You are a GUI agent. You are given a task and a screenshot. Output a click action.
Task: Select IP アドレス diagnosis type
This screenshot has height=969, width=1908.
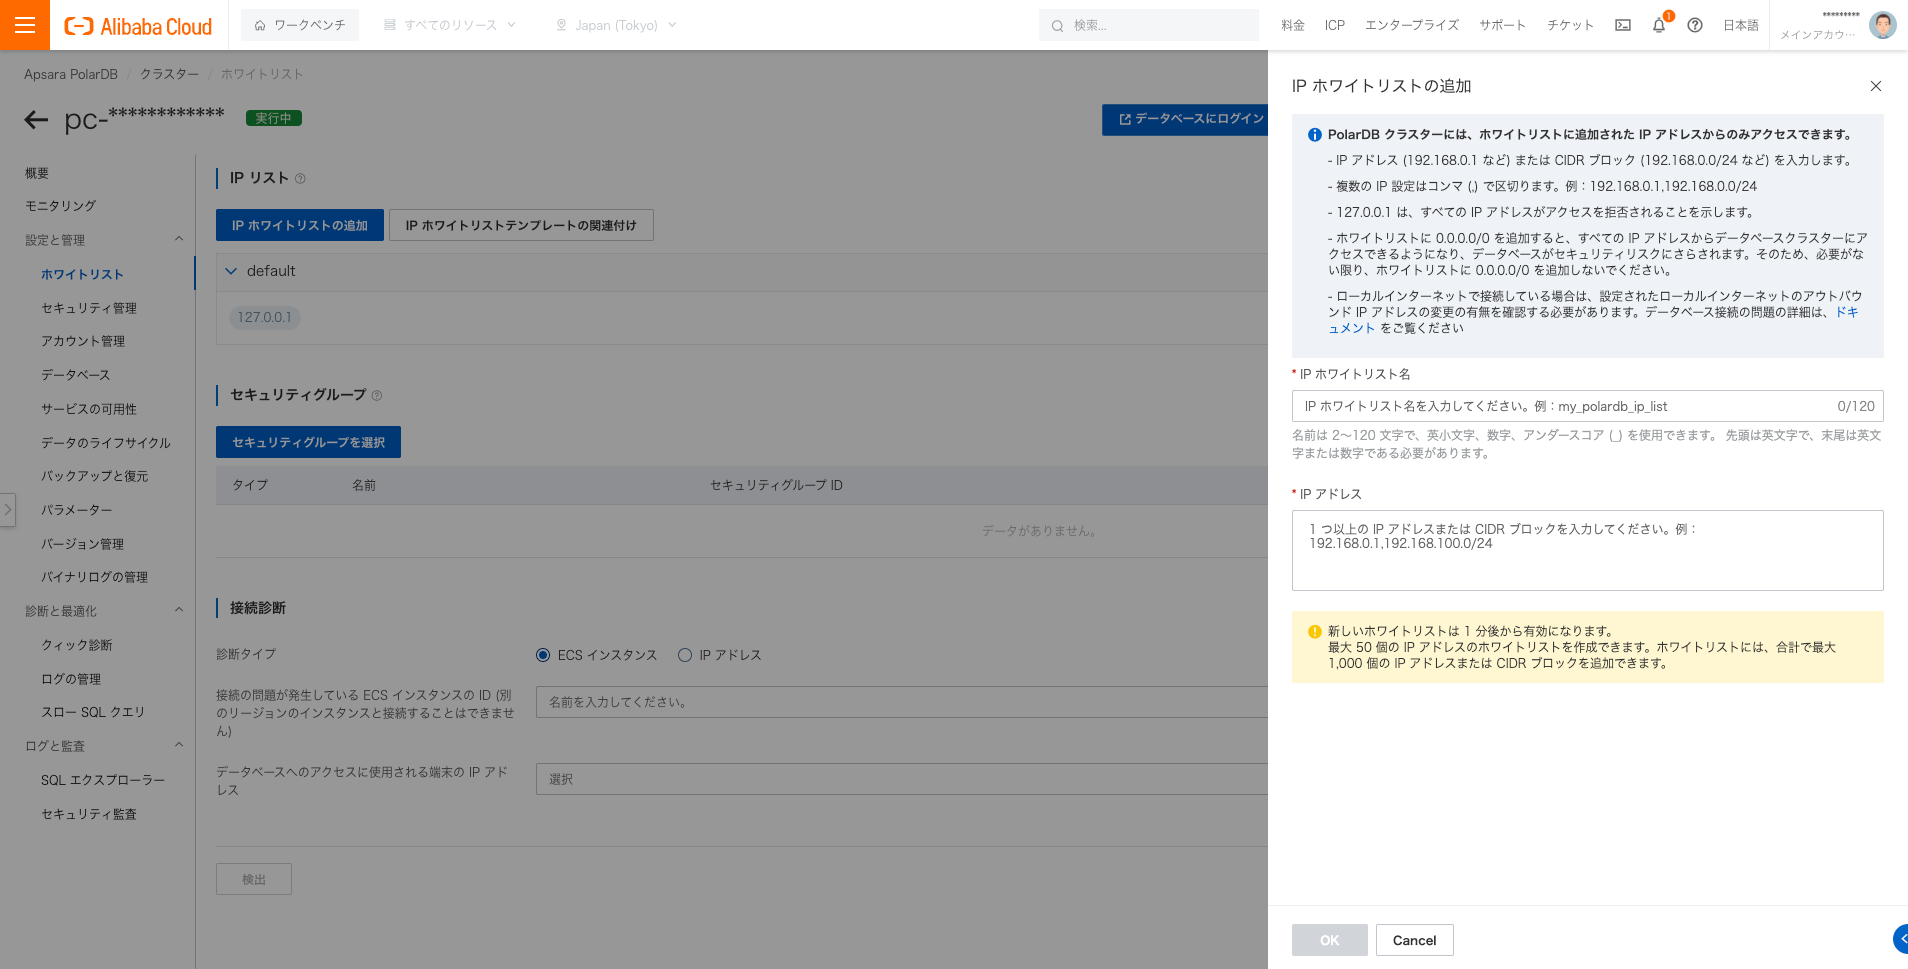click(x=685, y=655)
